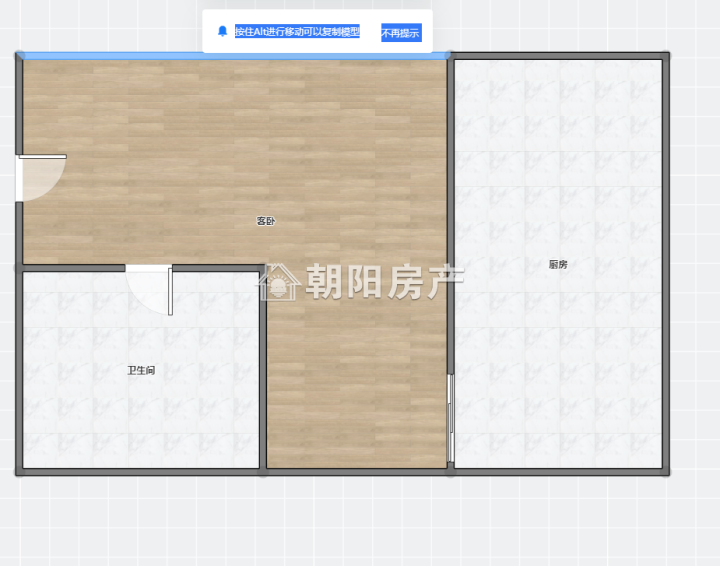
Task: Click the top-right wall corner node
Action: click(666, 56)
